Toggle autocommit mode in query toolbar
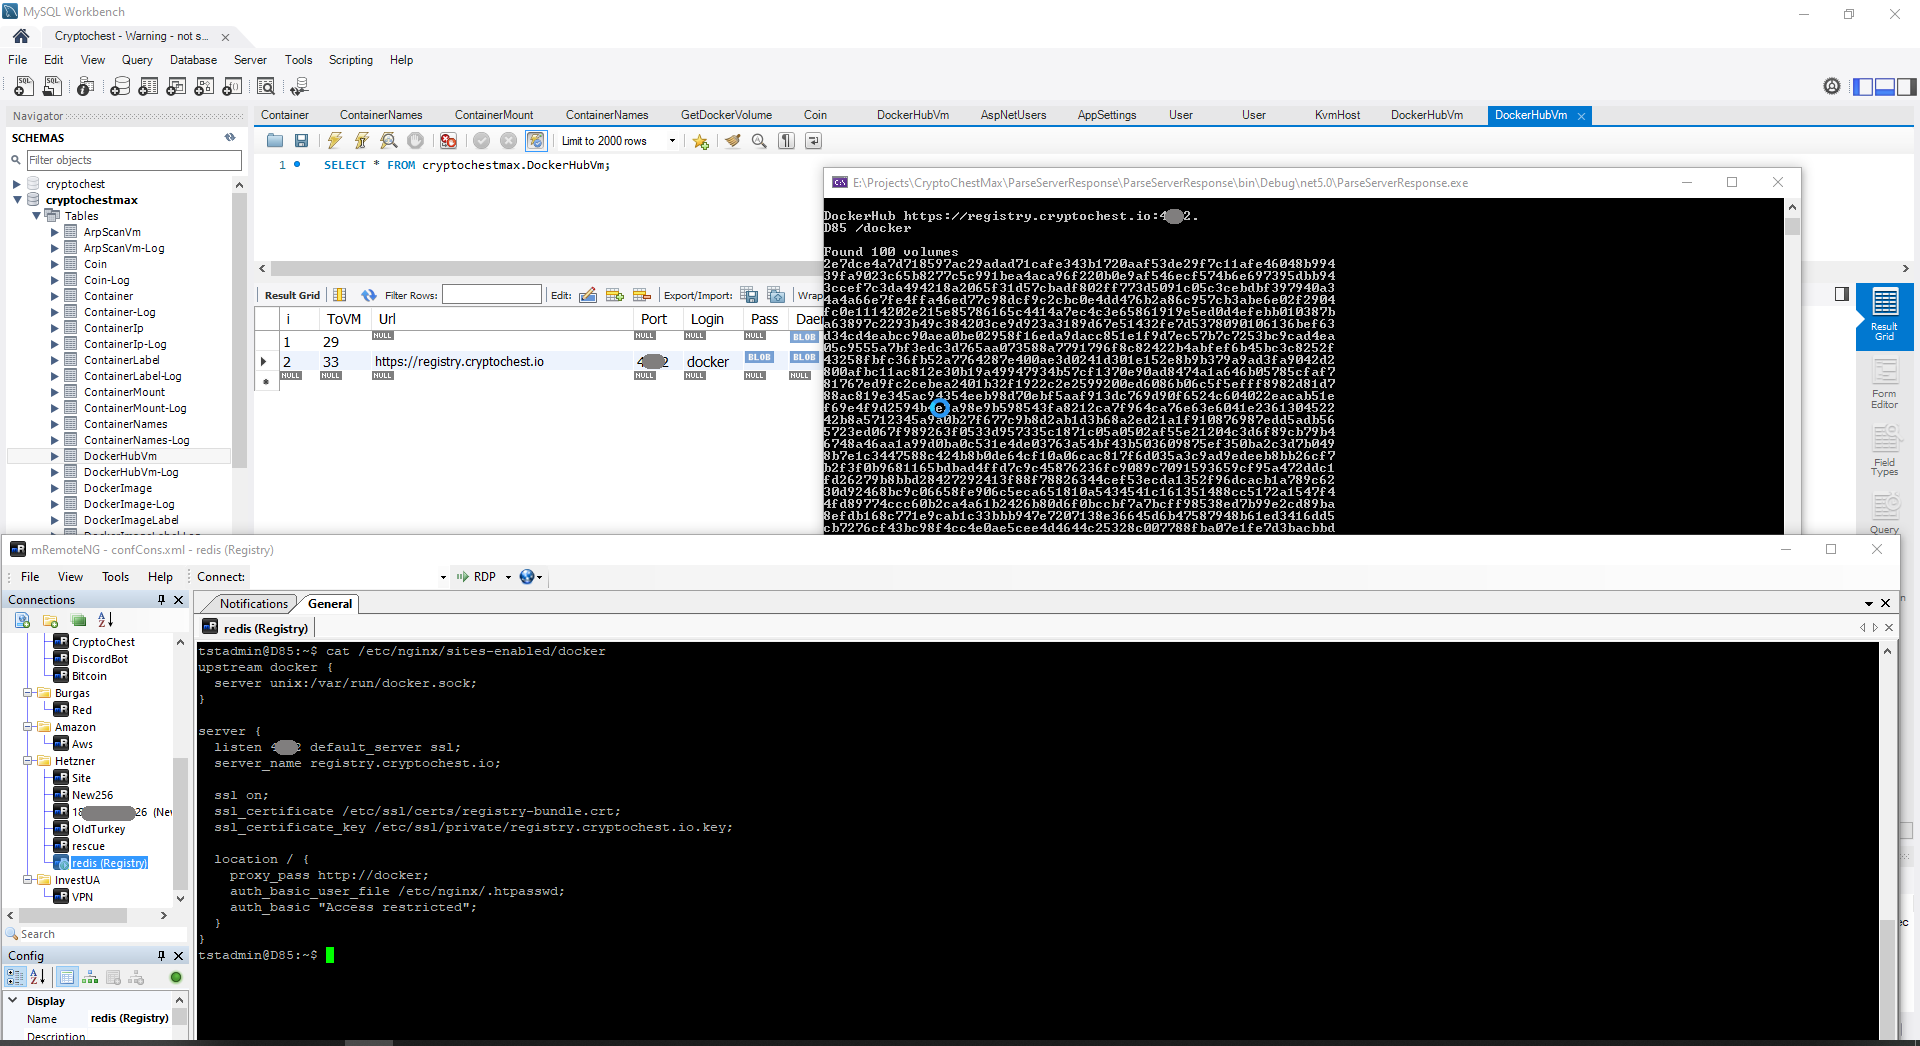The width and height of the screenshot is (1920, 1046). point(536,141)
